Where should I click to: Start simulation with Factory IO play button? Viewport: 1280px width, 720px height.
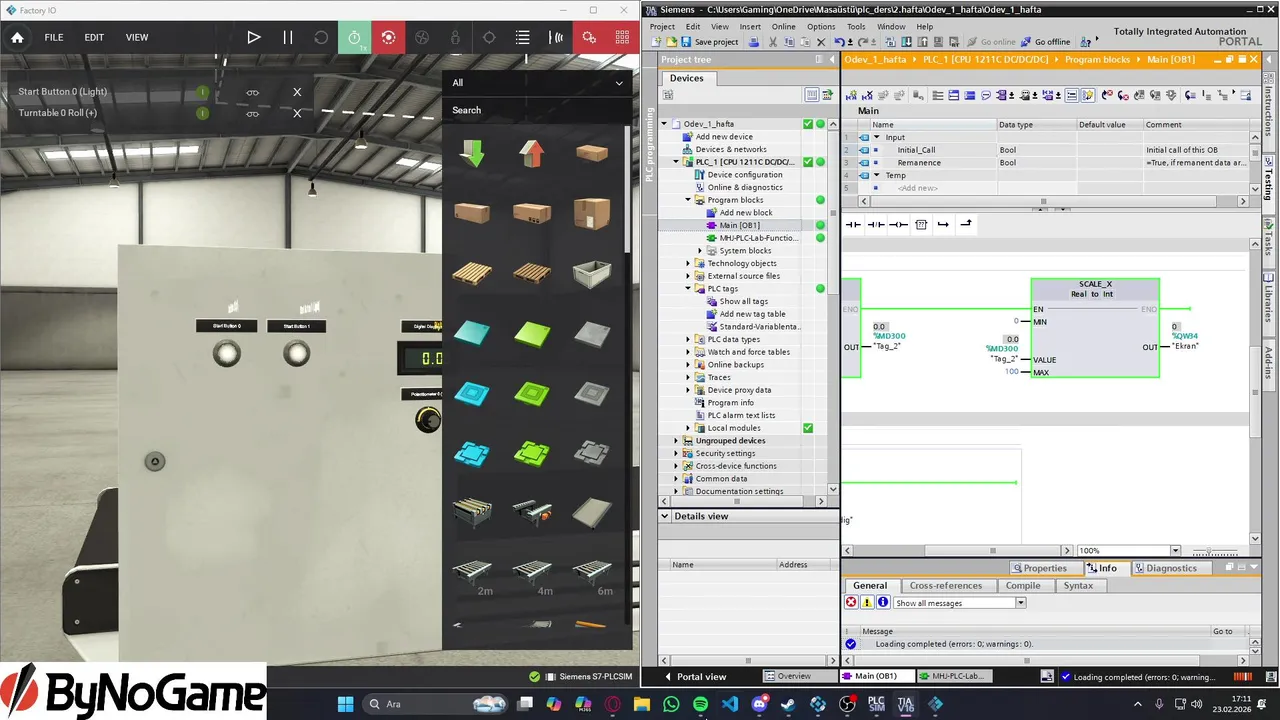pyautogui.click(x=254, y=37)
